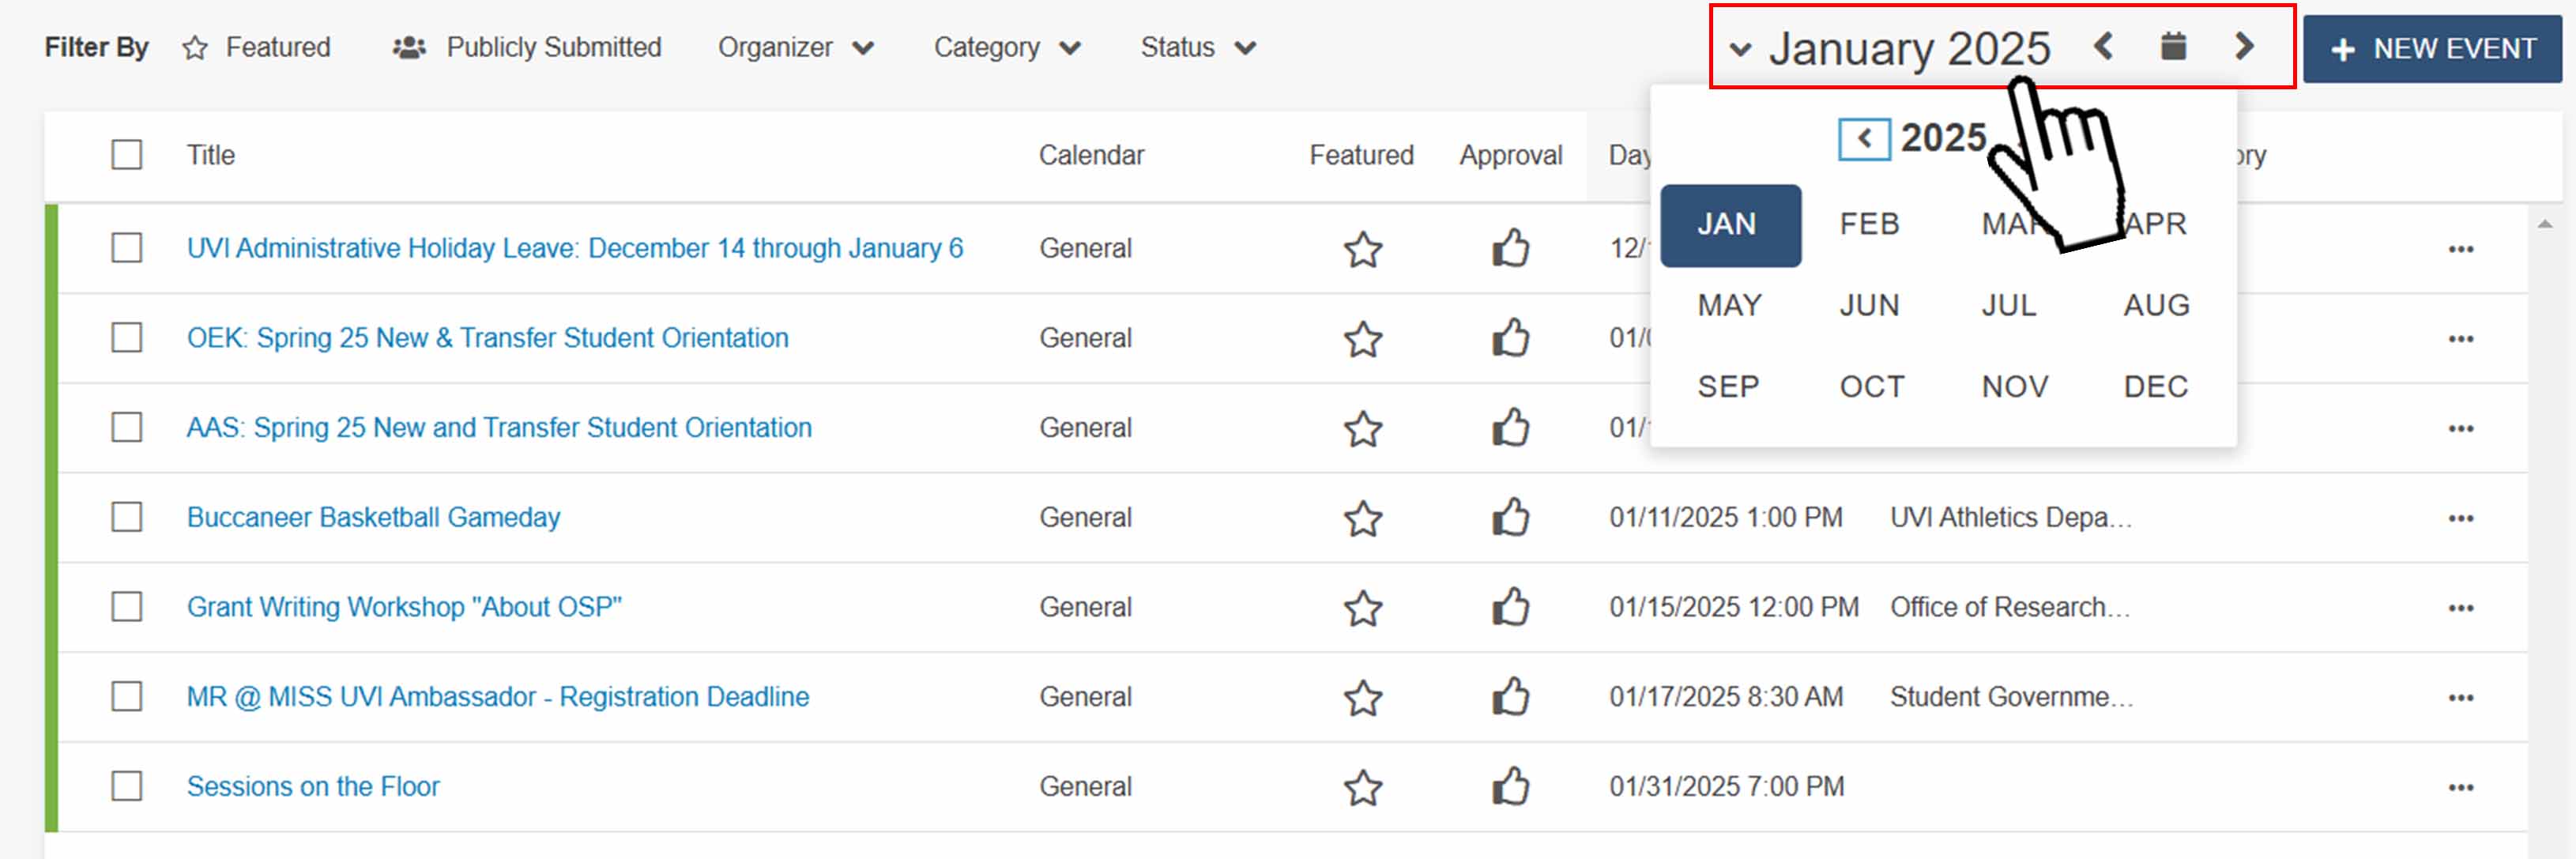The width and height of the screenshot is (2576, 859).
Task: Open the OEK Spring 25 Orientation event link
Action: 487,338
